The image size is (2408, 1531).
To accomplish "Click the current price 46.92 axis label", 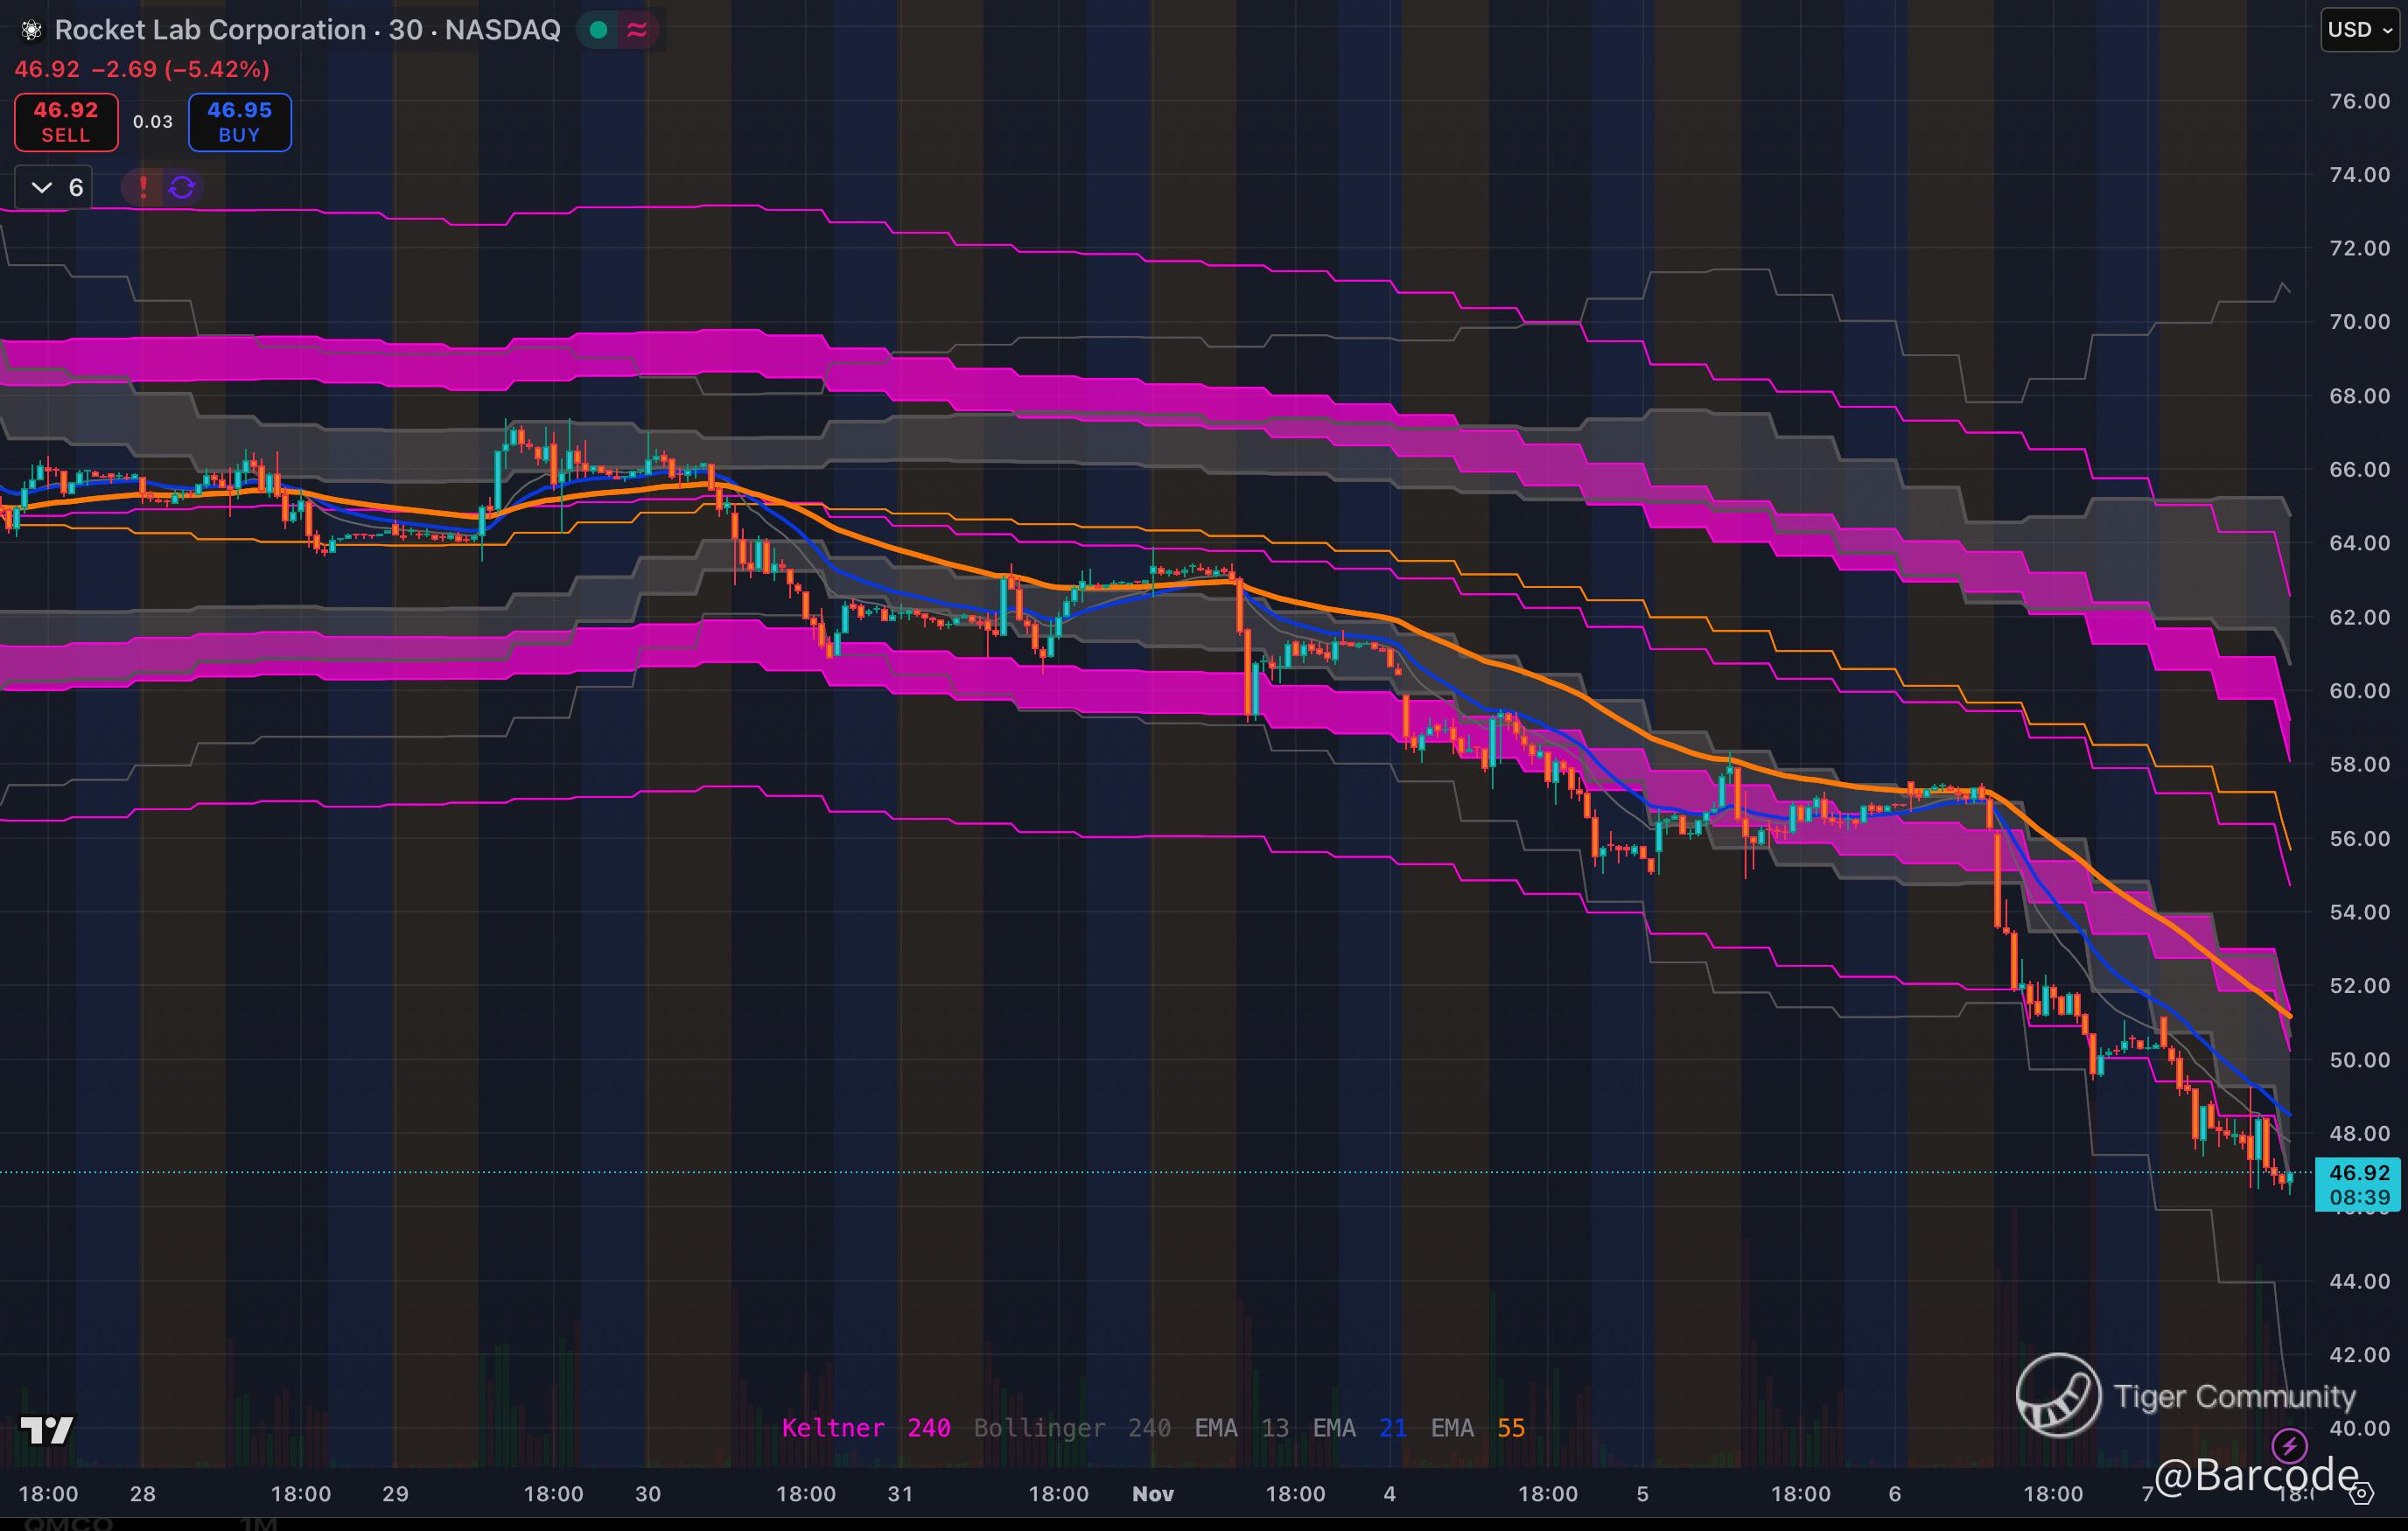I will pyautogui.click(x=2358, y=1173).
